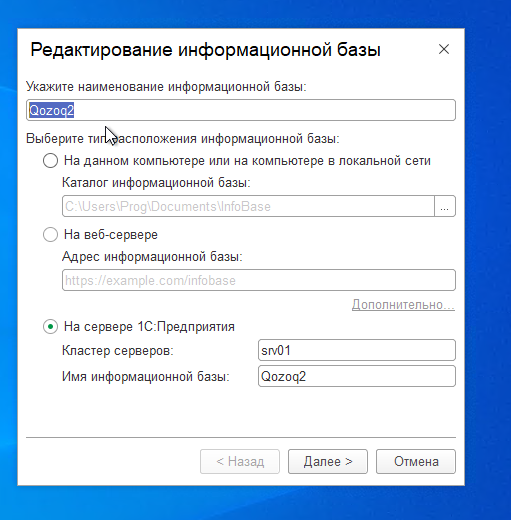Image resolution: width=511 pixels, height=520 pixels.
Task: Click the disabled "< Назад" button
Action: pyautogui.click(x=240, y=462)
